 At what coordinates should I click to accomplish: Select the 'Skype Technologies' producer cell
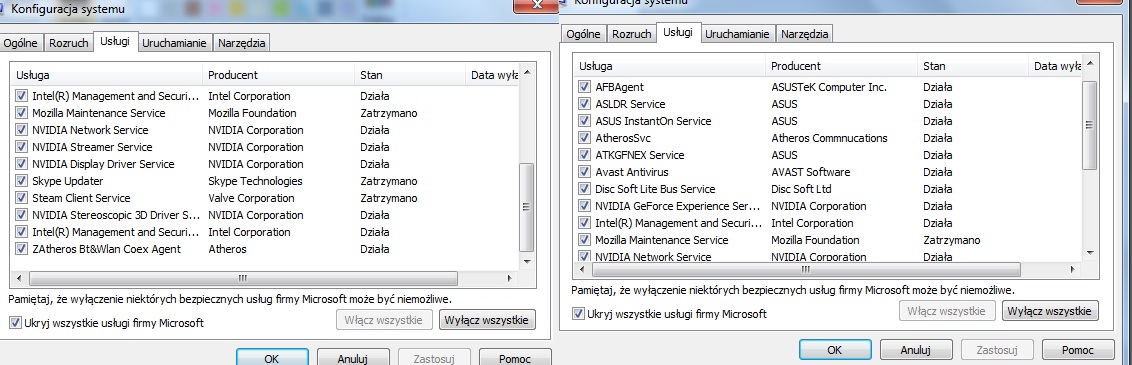[x=256, y=181]
